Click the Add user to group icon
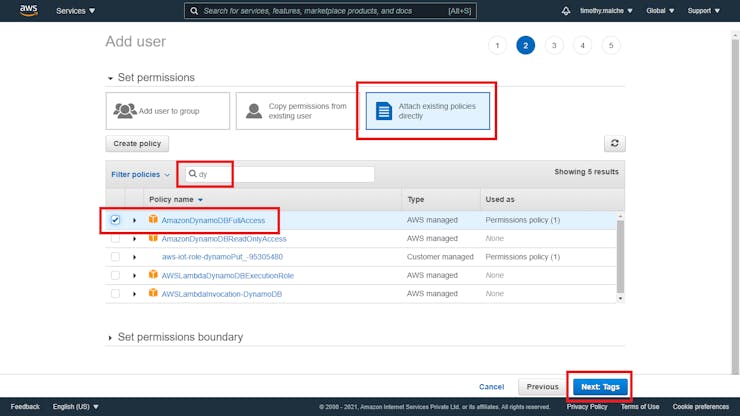The image size is (740, 416). tap(125, 111)
